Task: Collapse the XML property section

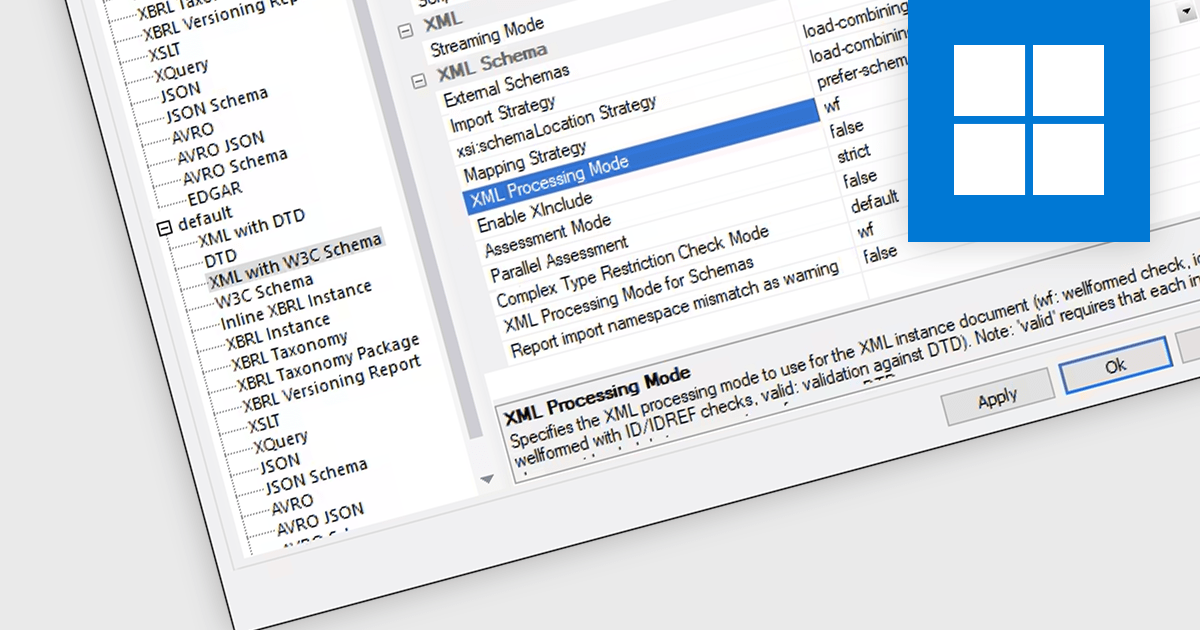Action: click(404, 30)
